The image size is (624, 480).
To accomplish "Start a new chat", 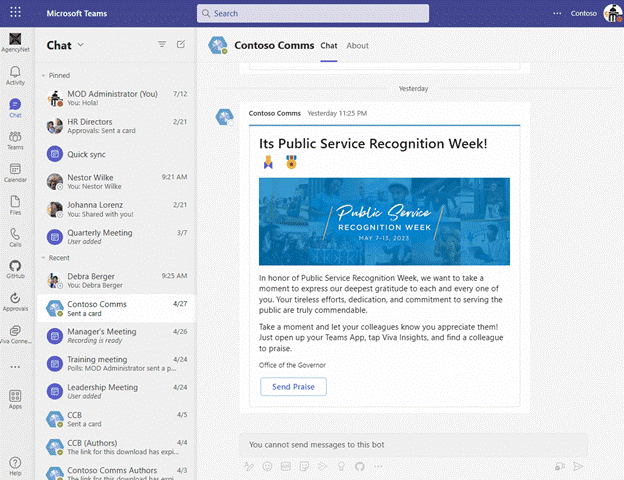I will [x=181, y=44].
